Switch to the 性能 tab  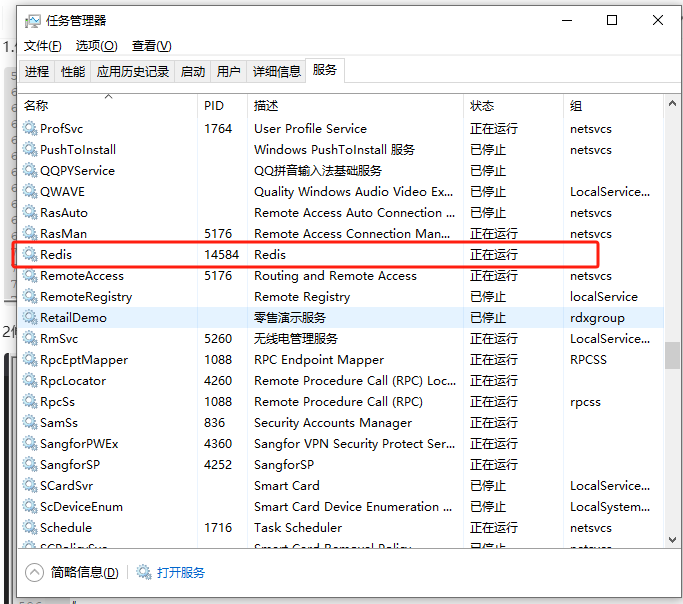pyautogui.click(x=73, y=71)
